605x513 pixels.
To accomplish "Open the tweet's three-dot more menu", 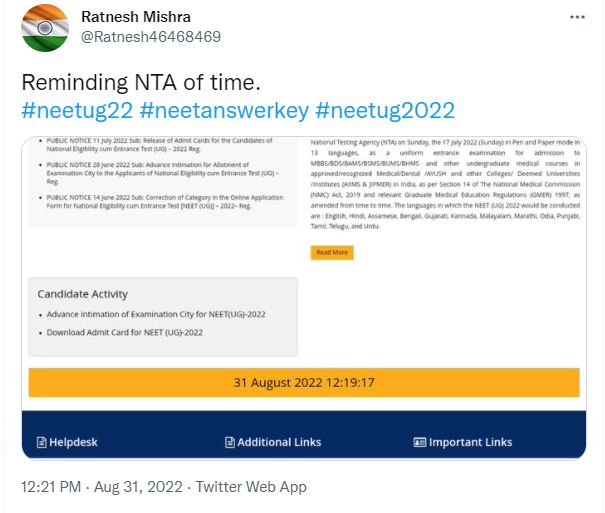I will 578,18.
